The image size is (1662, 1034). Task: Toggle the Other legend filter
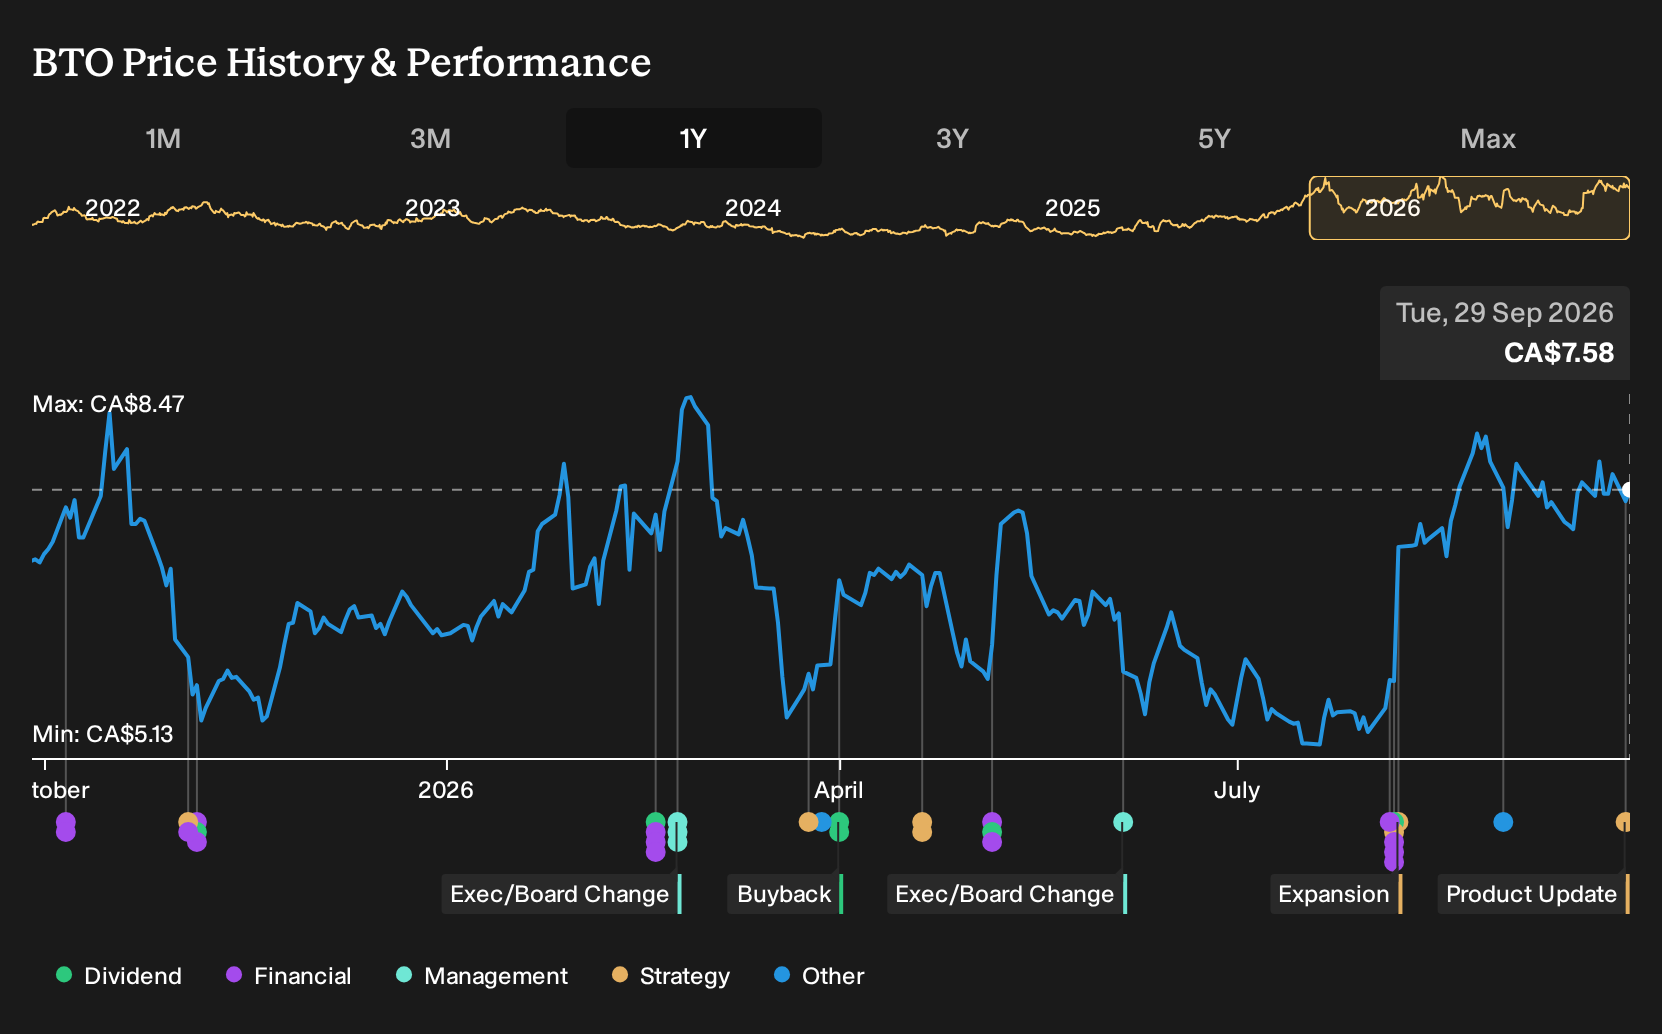819,976
